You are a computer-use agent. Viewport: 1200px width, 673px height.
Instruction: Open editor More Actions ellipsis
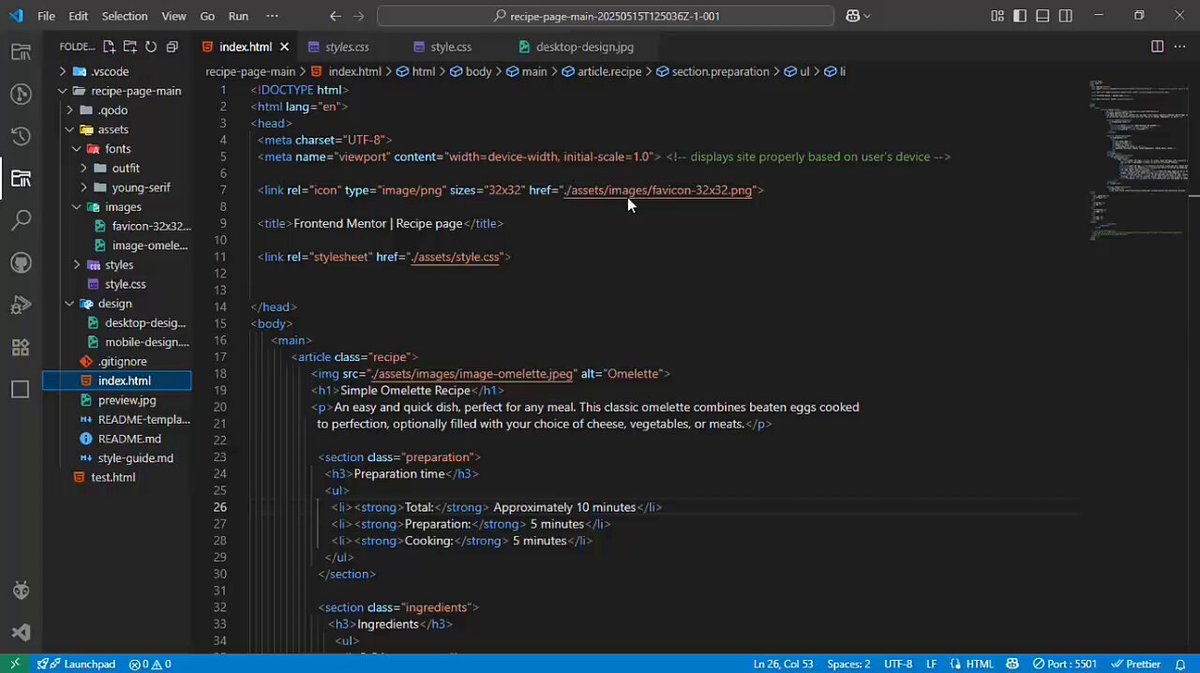(1181, 47)
